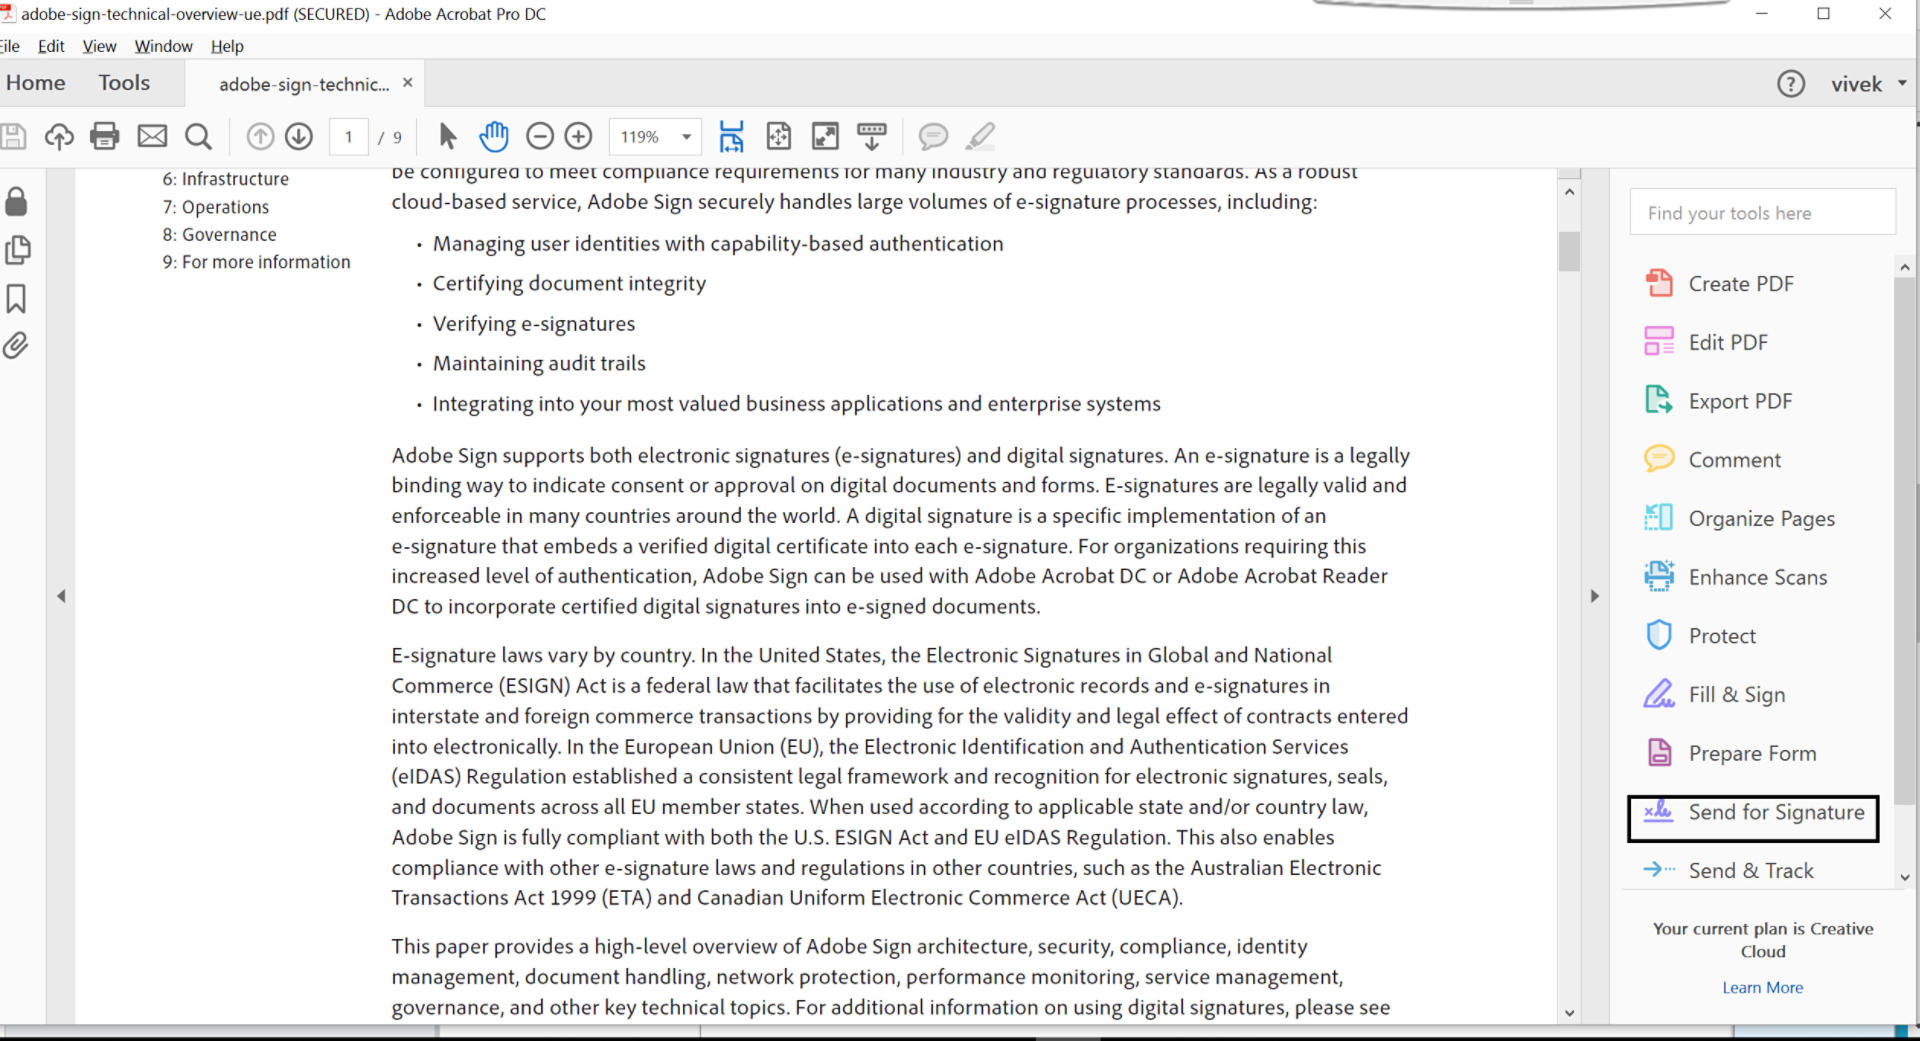Upload file to cloud icon
The height and width of the screenshot is (1041, 1920).
click(59, 136)
